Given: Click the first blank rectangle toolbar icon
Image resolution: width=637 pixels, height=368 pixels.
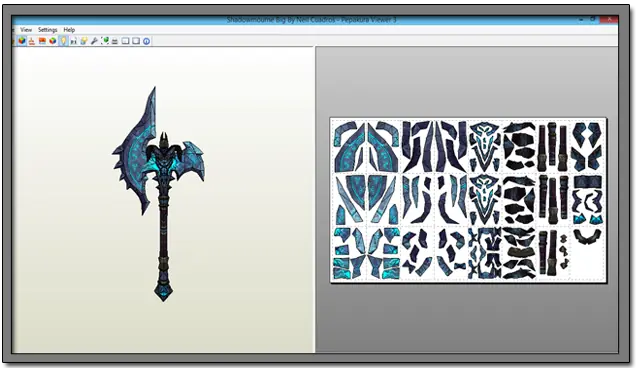Looking at the screenshot, I should click(x=126, y=41).
